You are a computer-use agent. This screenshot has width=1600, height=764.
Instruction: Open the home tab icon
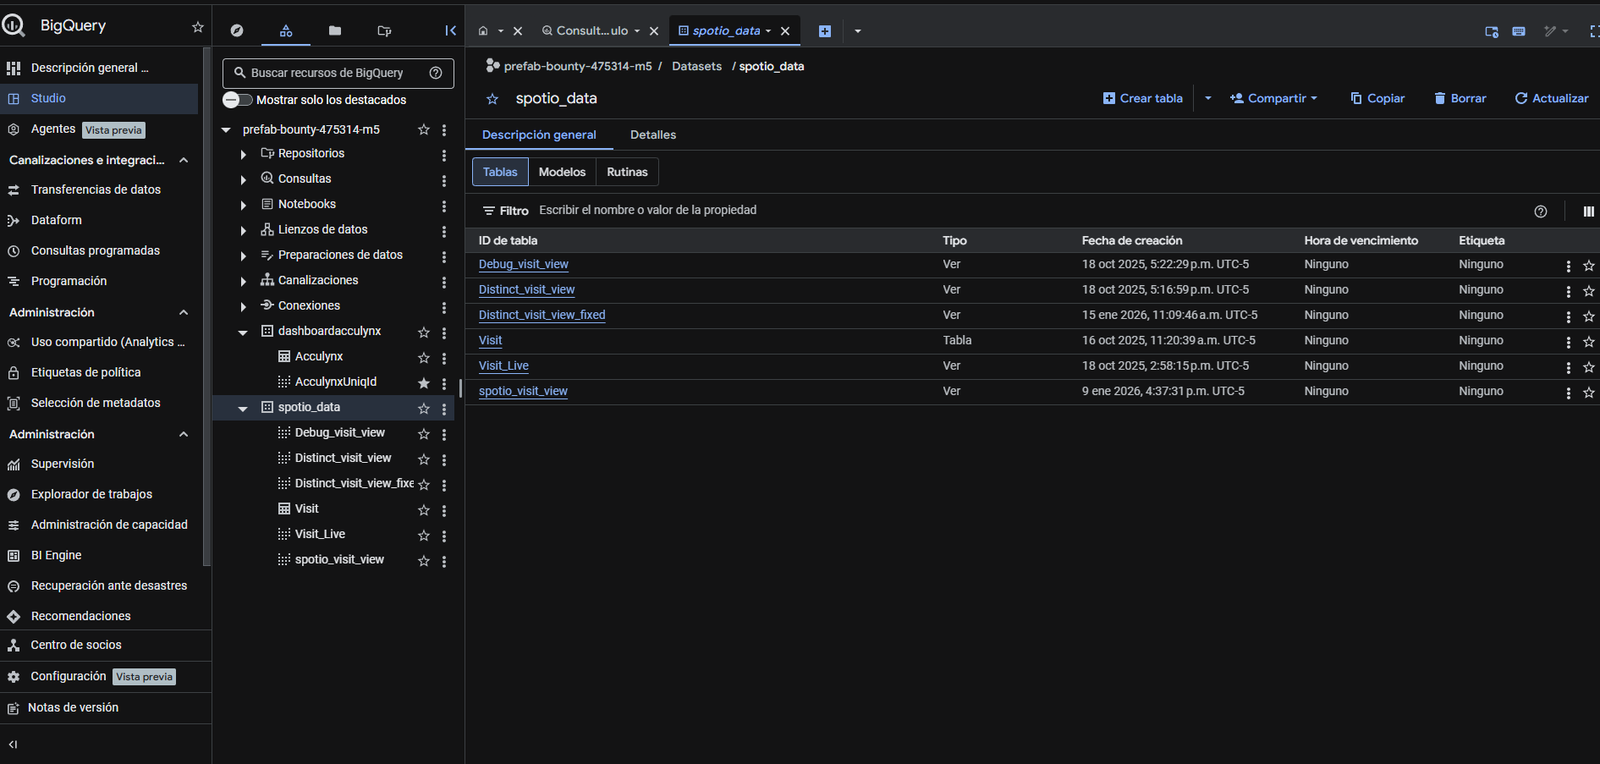coord(483,31)
